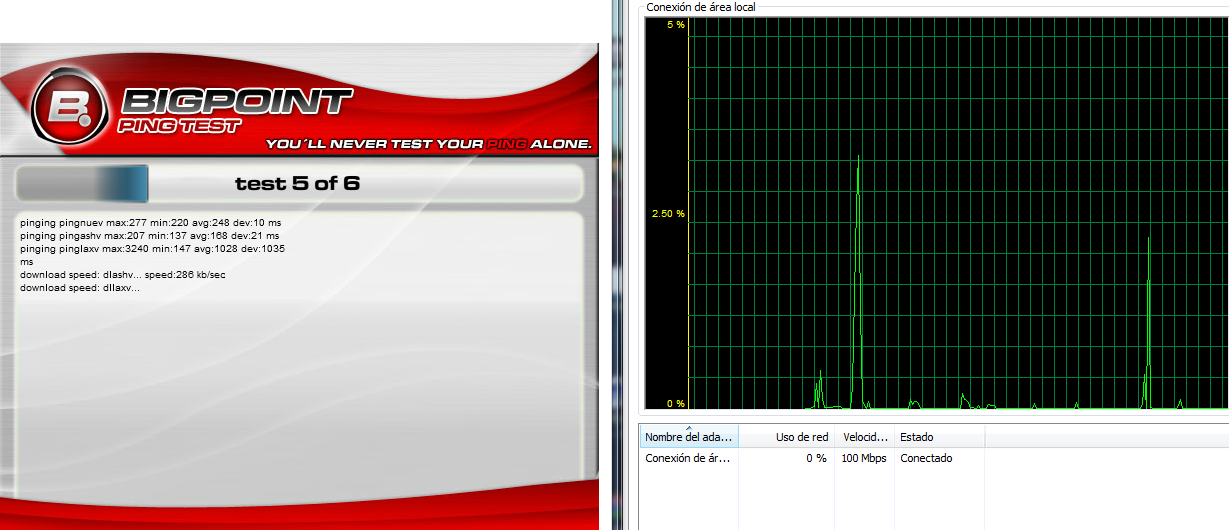This screenshot has width=1229, height=530.
Task: Click the 'Conexión de área local' graph title
Action: click(x=700, y=7)
